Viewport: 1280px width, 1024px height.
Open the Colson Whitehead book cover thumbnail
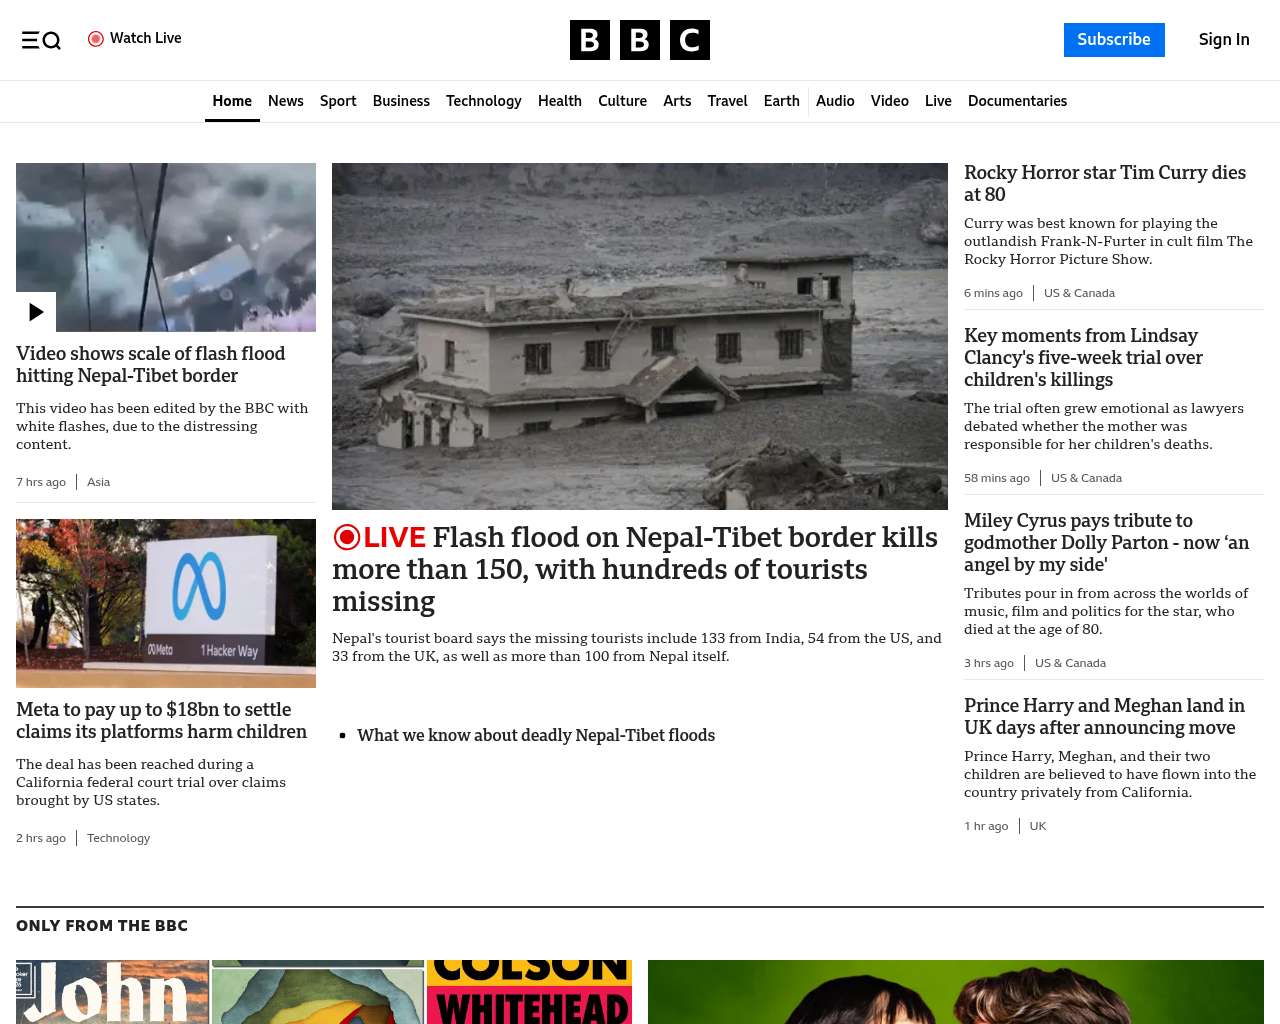pos(529,992)
